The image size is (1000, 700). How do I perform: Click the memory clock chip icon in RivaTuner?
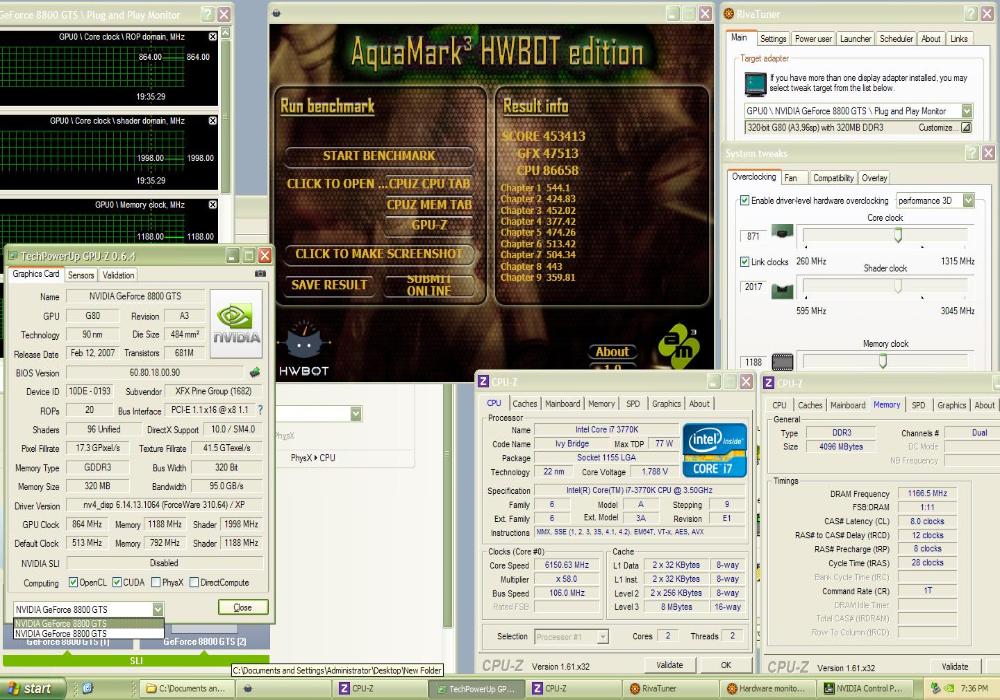783,362
